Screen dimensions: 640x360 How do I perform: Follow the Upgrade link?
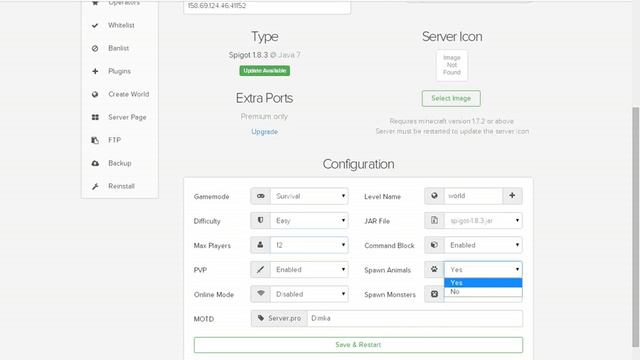264,131
